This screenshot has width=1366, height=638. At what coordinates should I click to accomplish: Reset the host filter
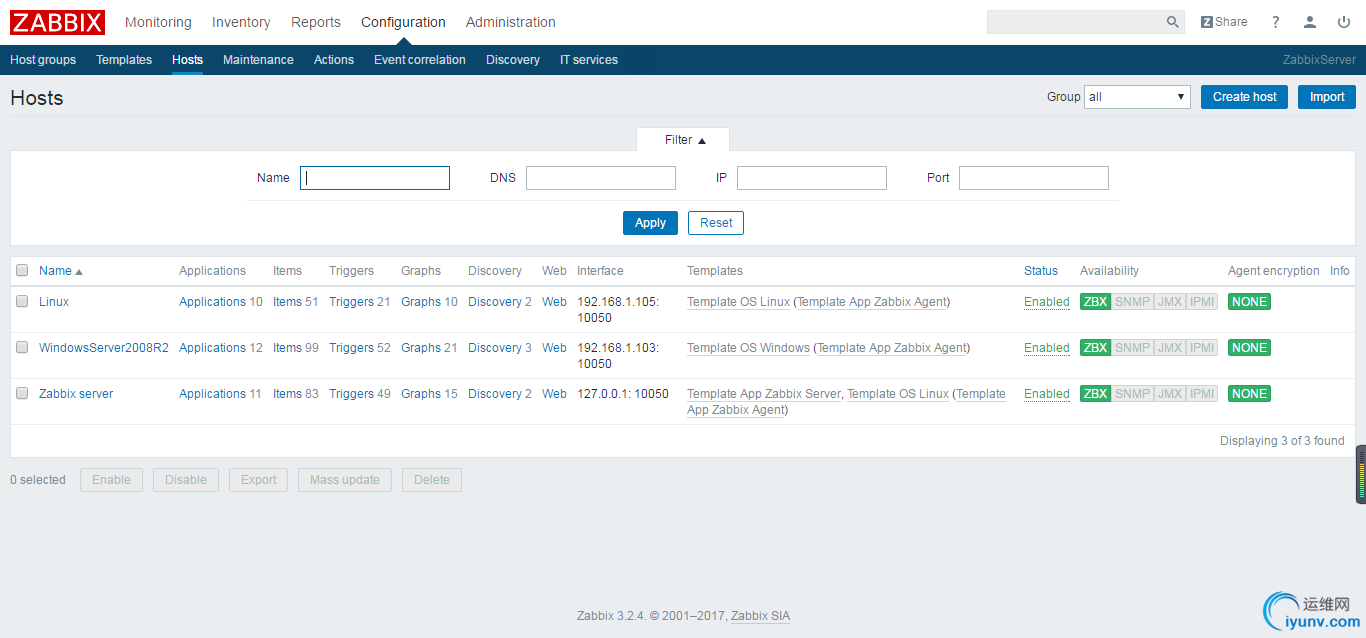tap(716, 223)
